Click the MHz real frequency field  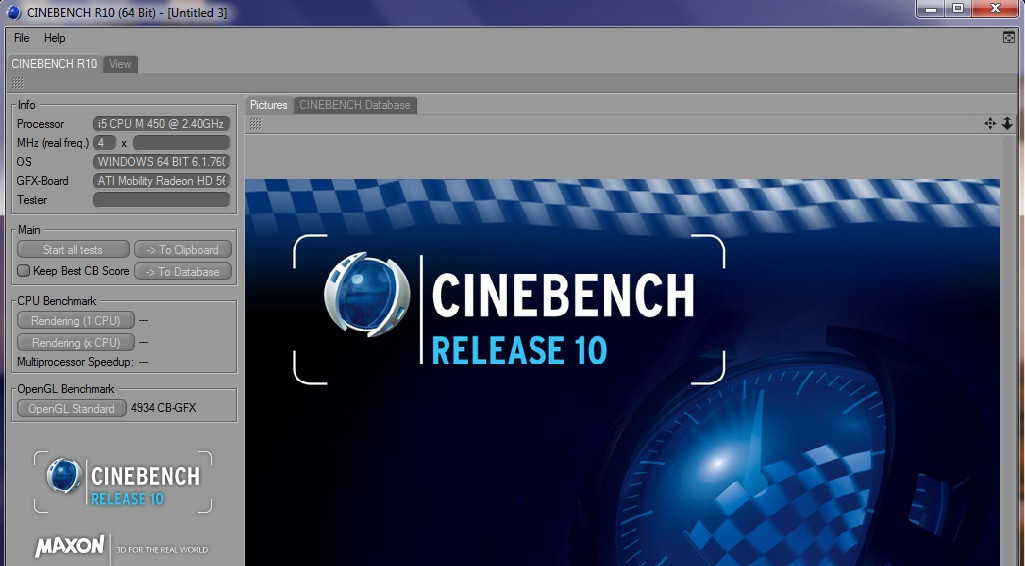click(181, 142)
